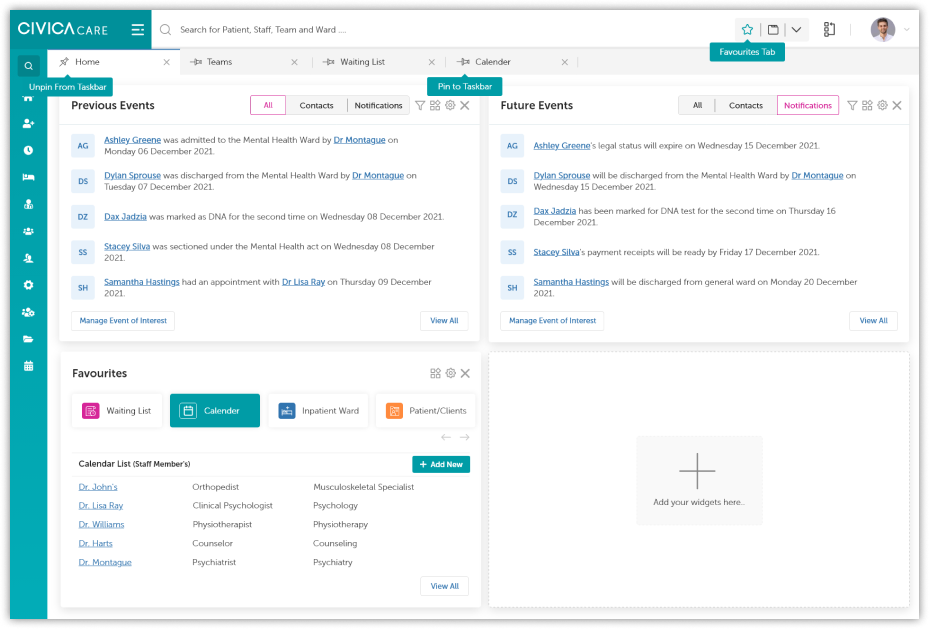Image resolution: width=929 pixels, height=629 pixels.
Task: Expand the user profile dropdown arrow
Action: 906,30
